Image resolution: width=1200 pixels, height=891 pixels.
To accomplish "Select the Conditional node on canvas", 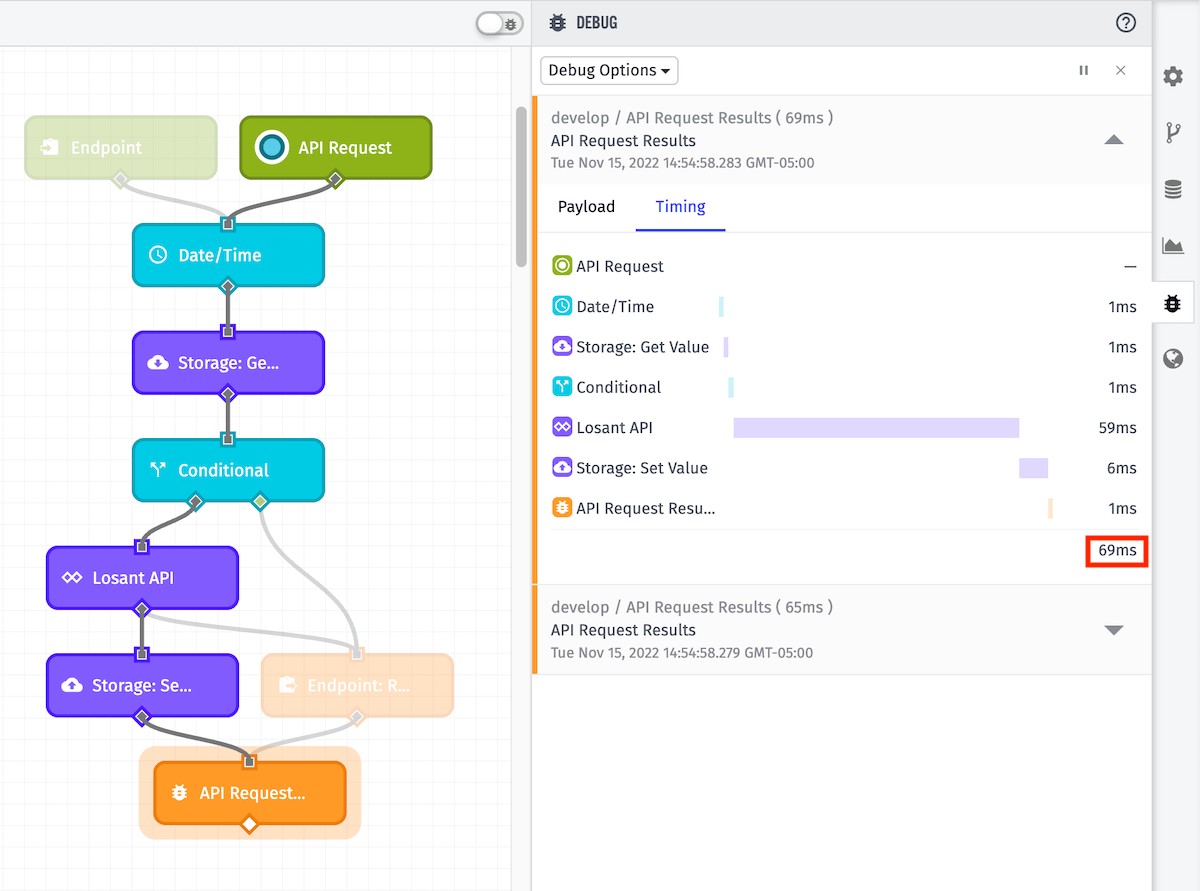I will [228, 470].
